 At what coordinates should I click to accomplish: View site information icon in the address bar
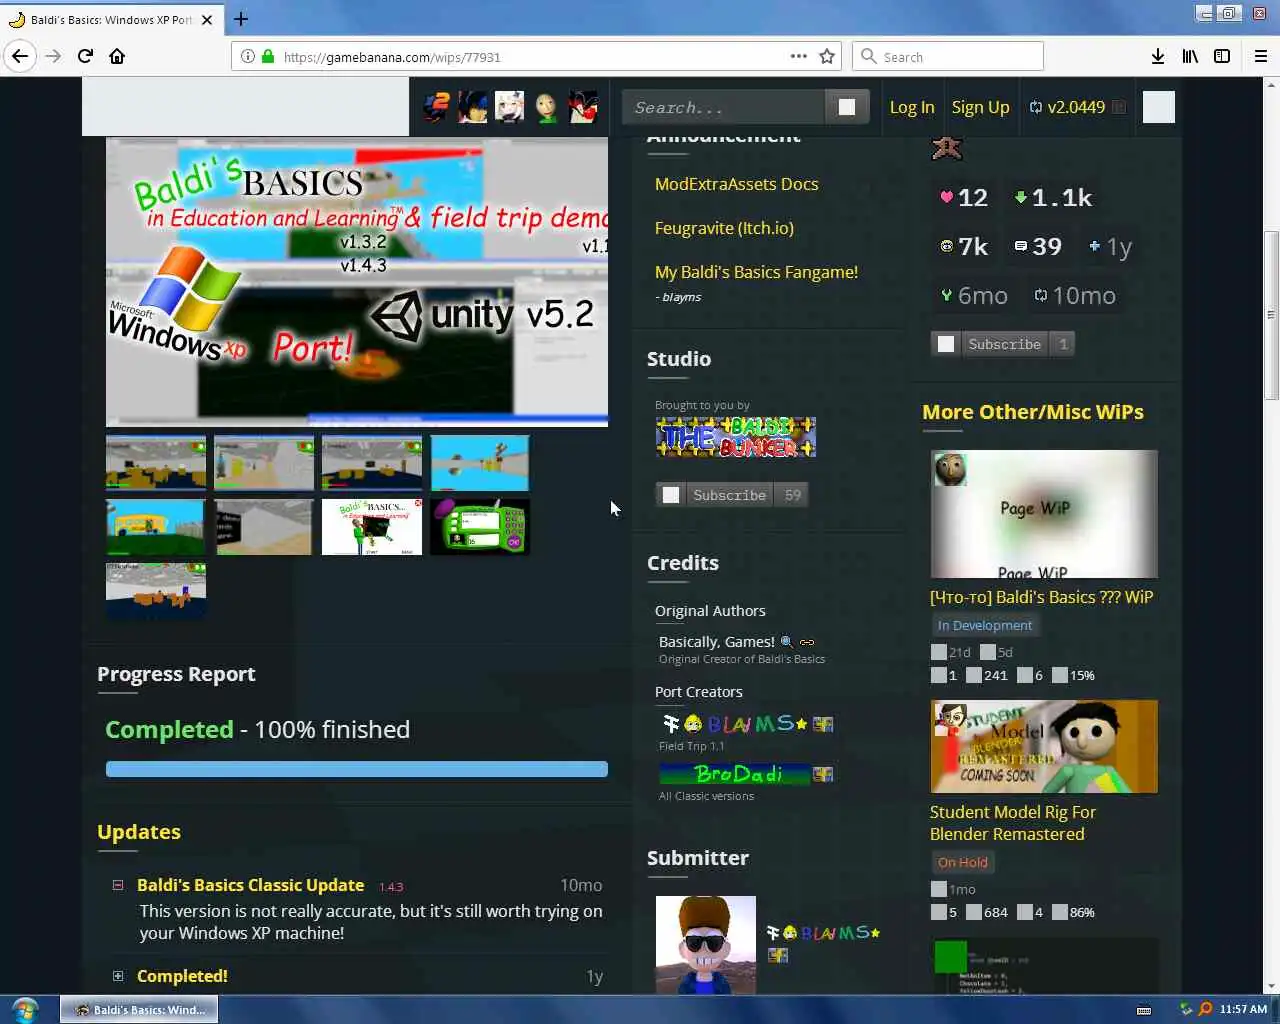[248, 57]
